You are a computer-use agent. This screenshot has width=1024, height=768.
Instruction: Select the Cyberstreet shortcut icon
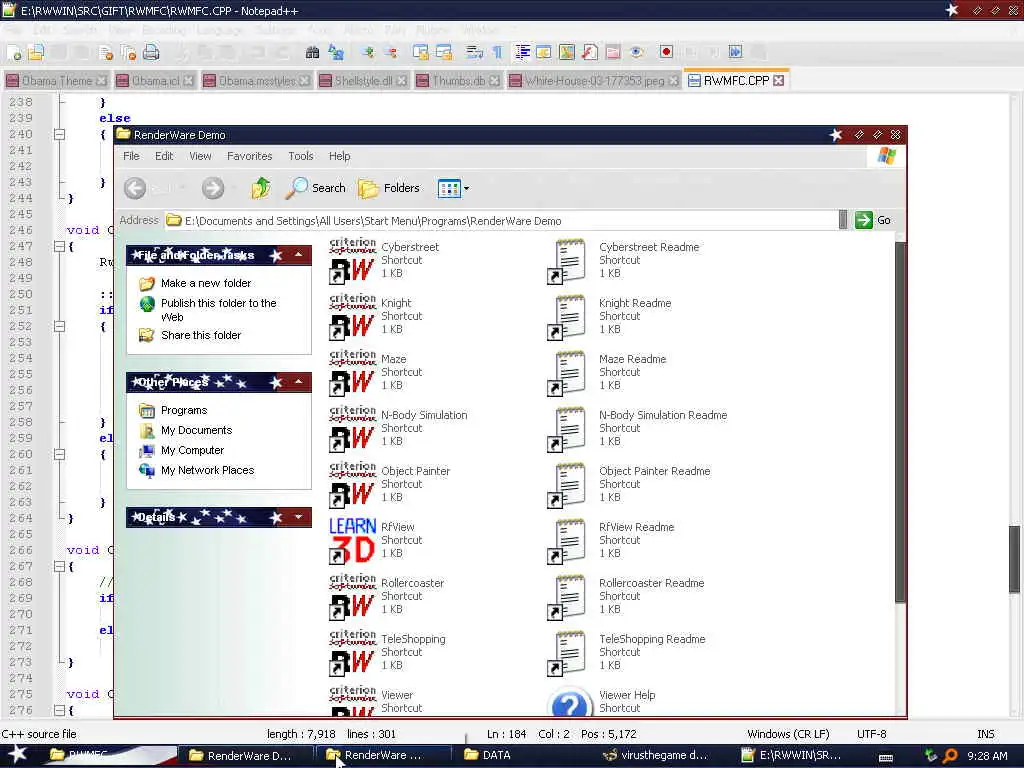click(353, 261)
